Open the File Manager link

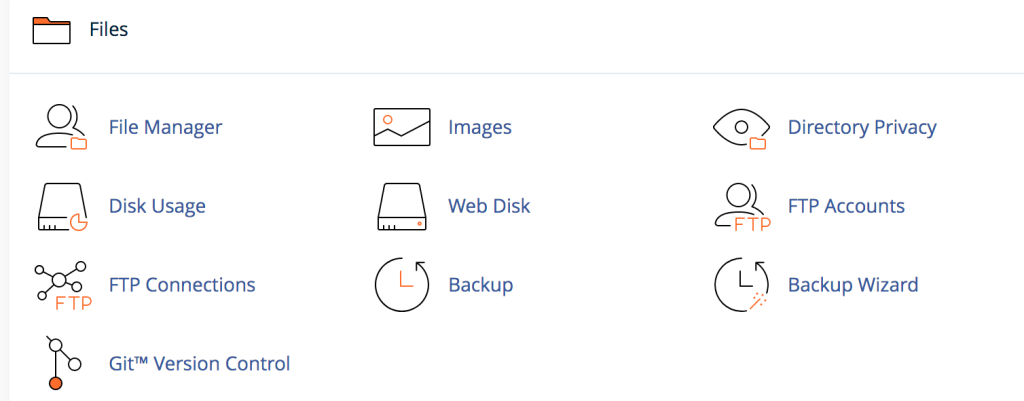click(x=165, y=127)
